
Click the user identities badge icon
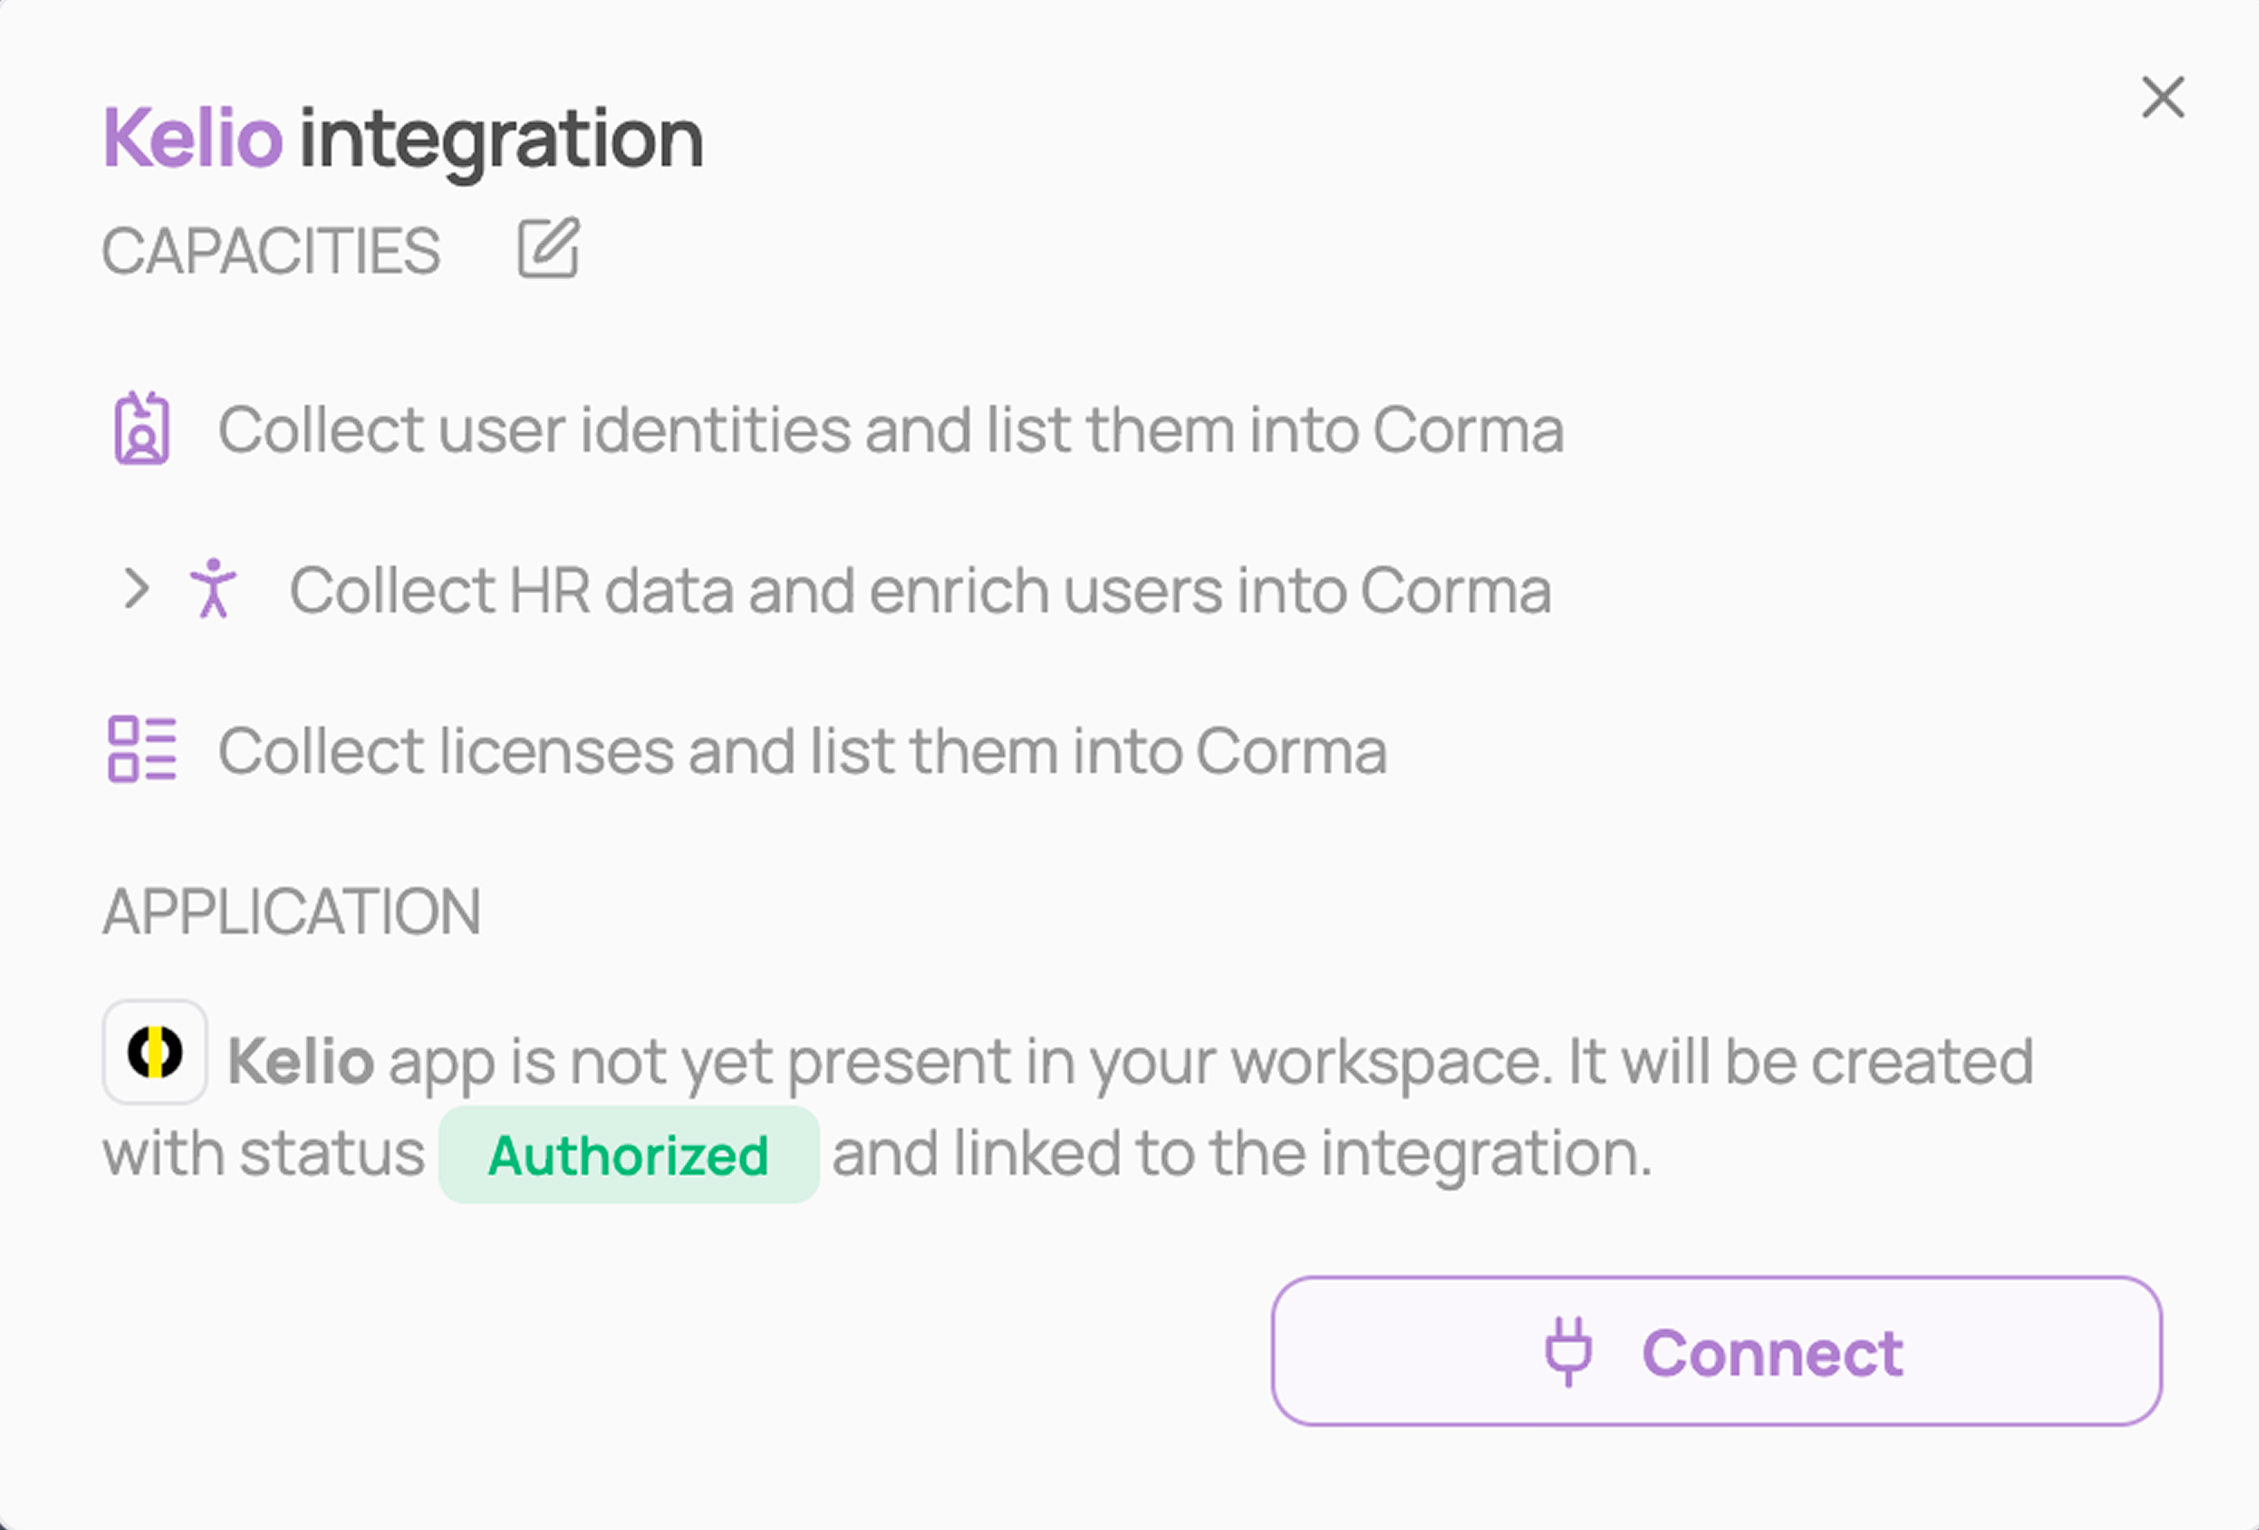[x=142, y=429]
